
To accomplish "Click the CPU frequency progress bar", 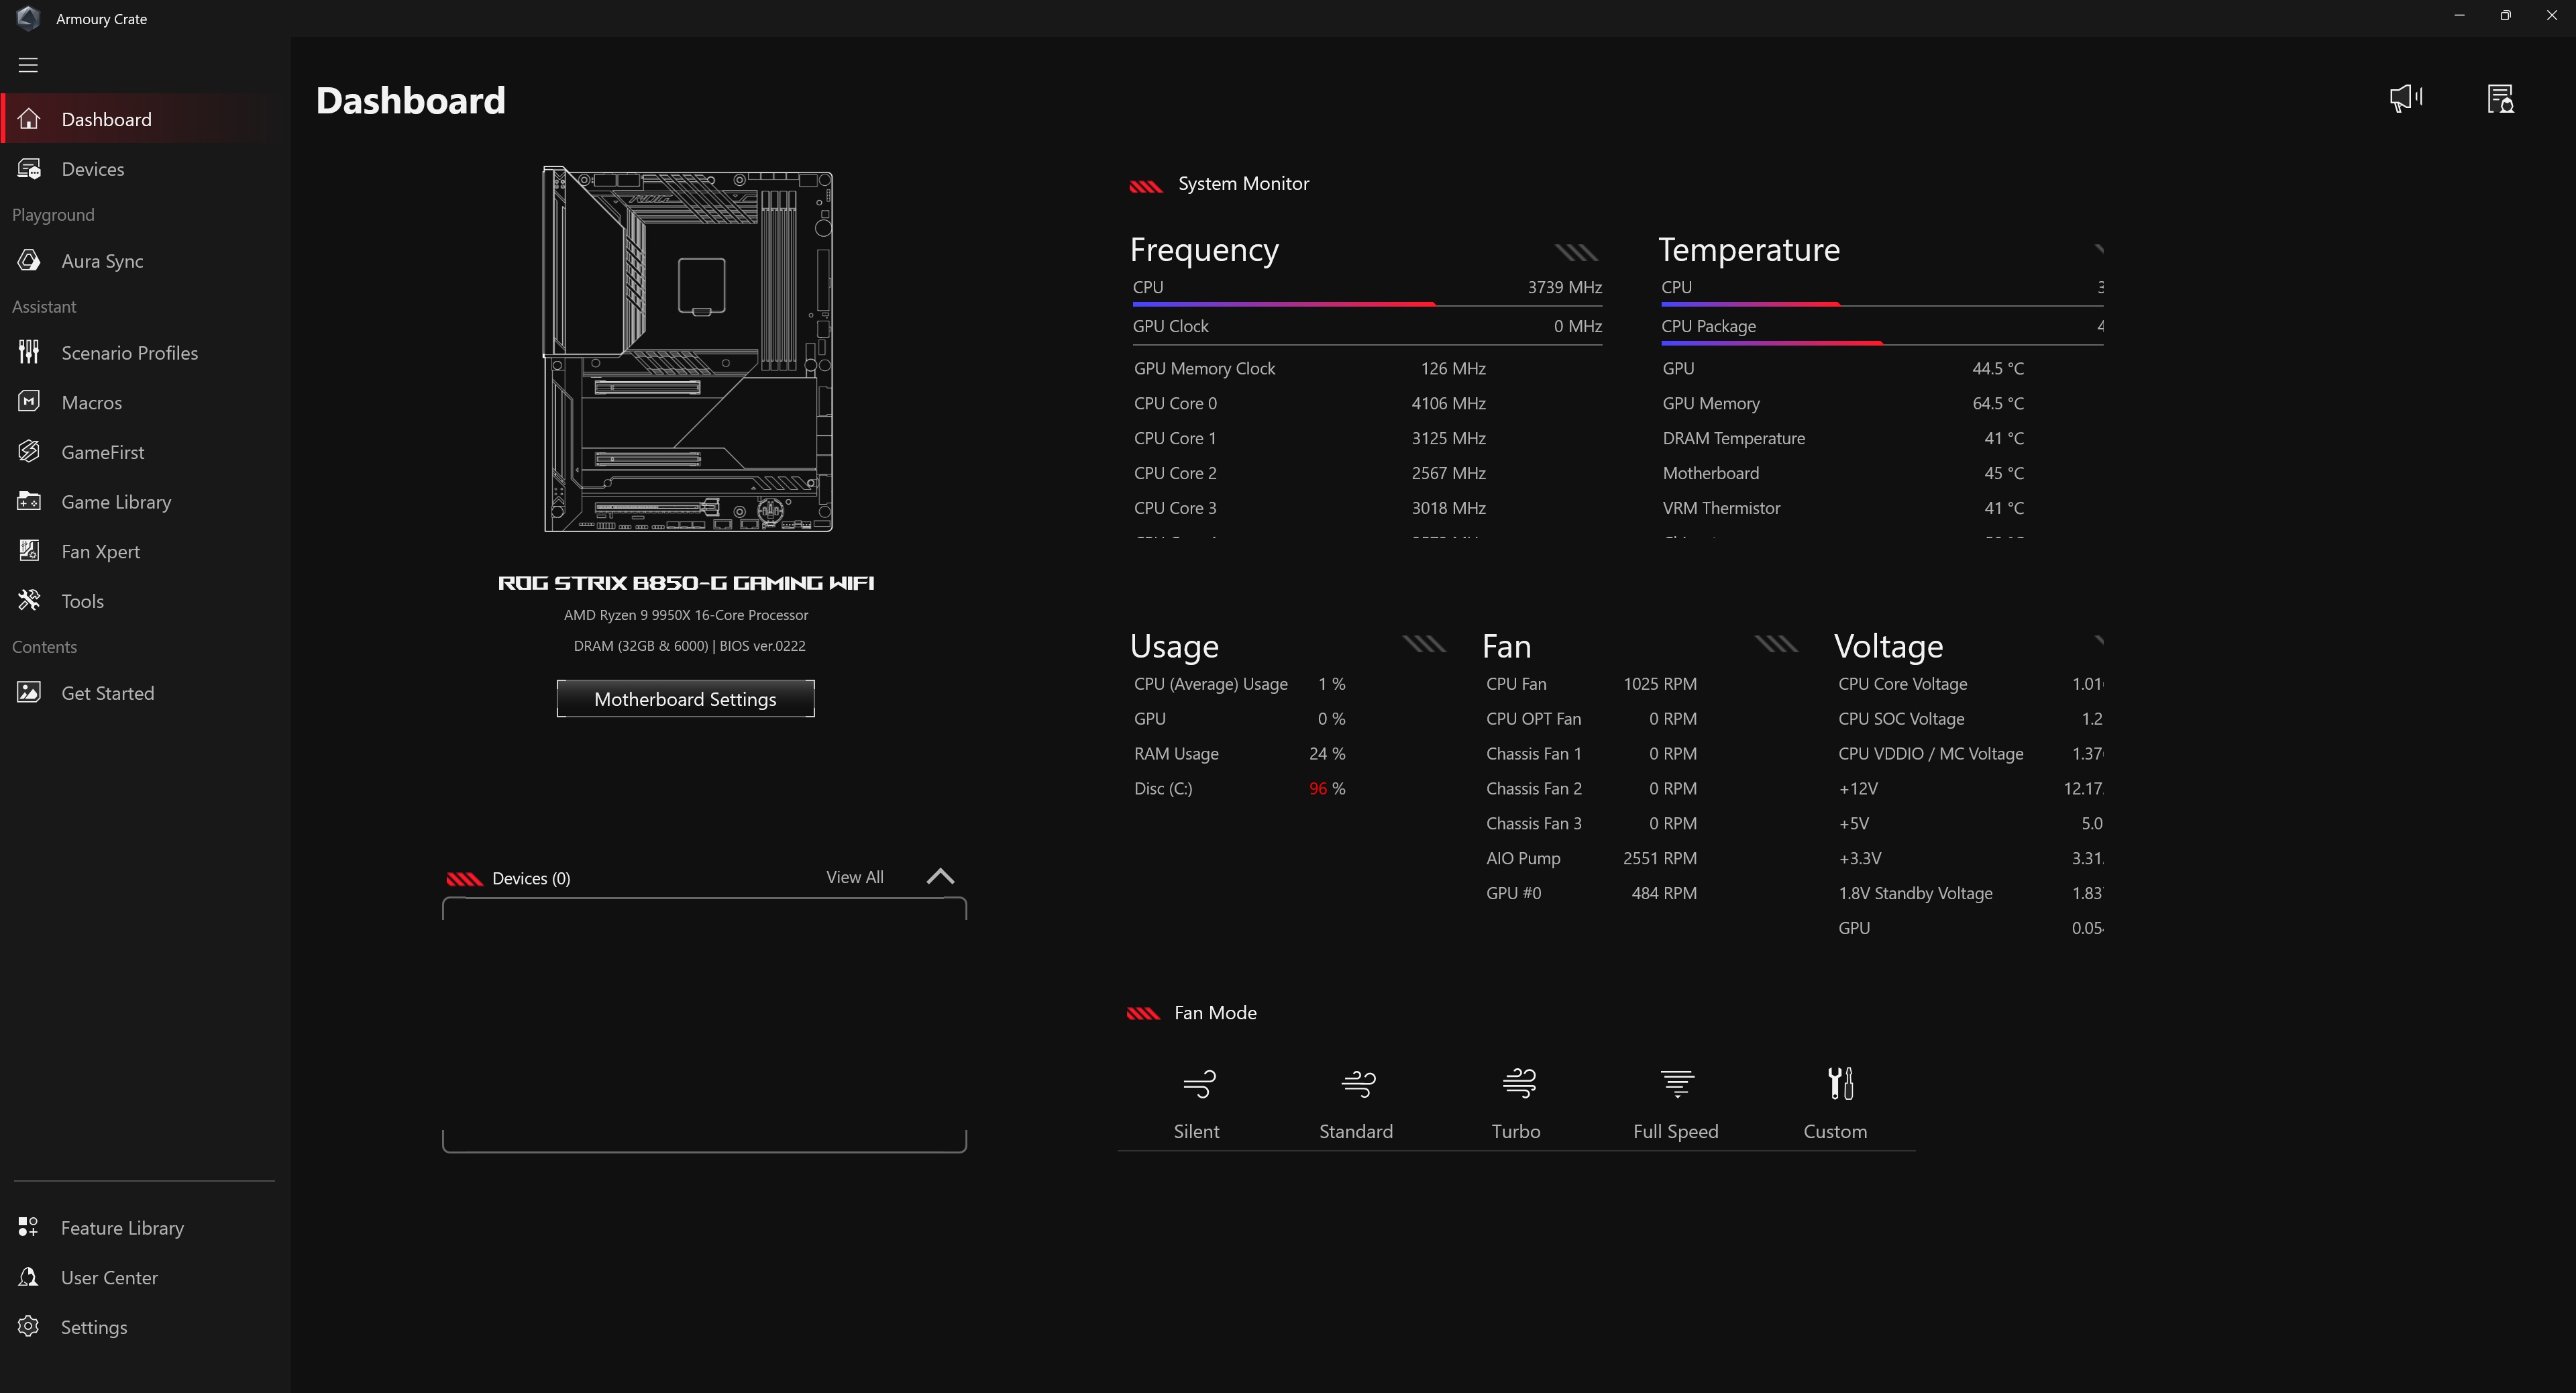I will (1367, 304).
